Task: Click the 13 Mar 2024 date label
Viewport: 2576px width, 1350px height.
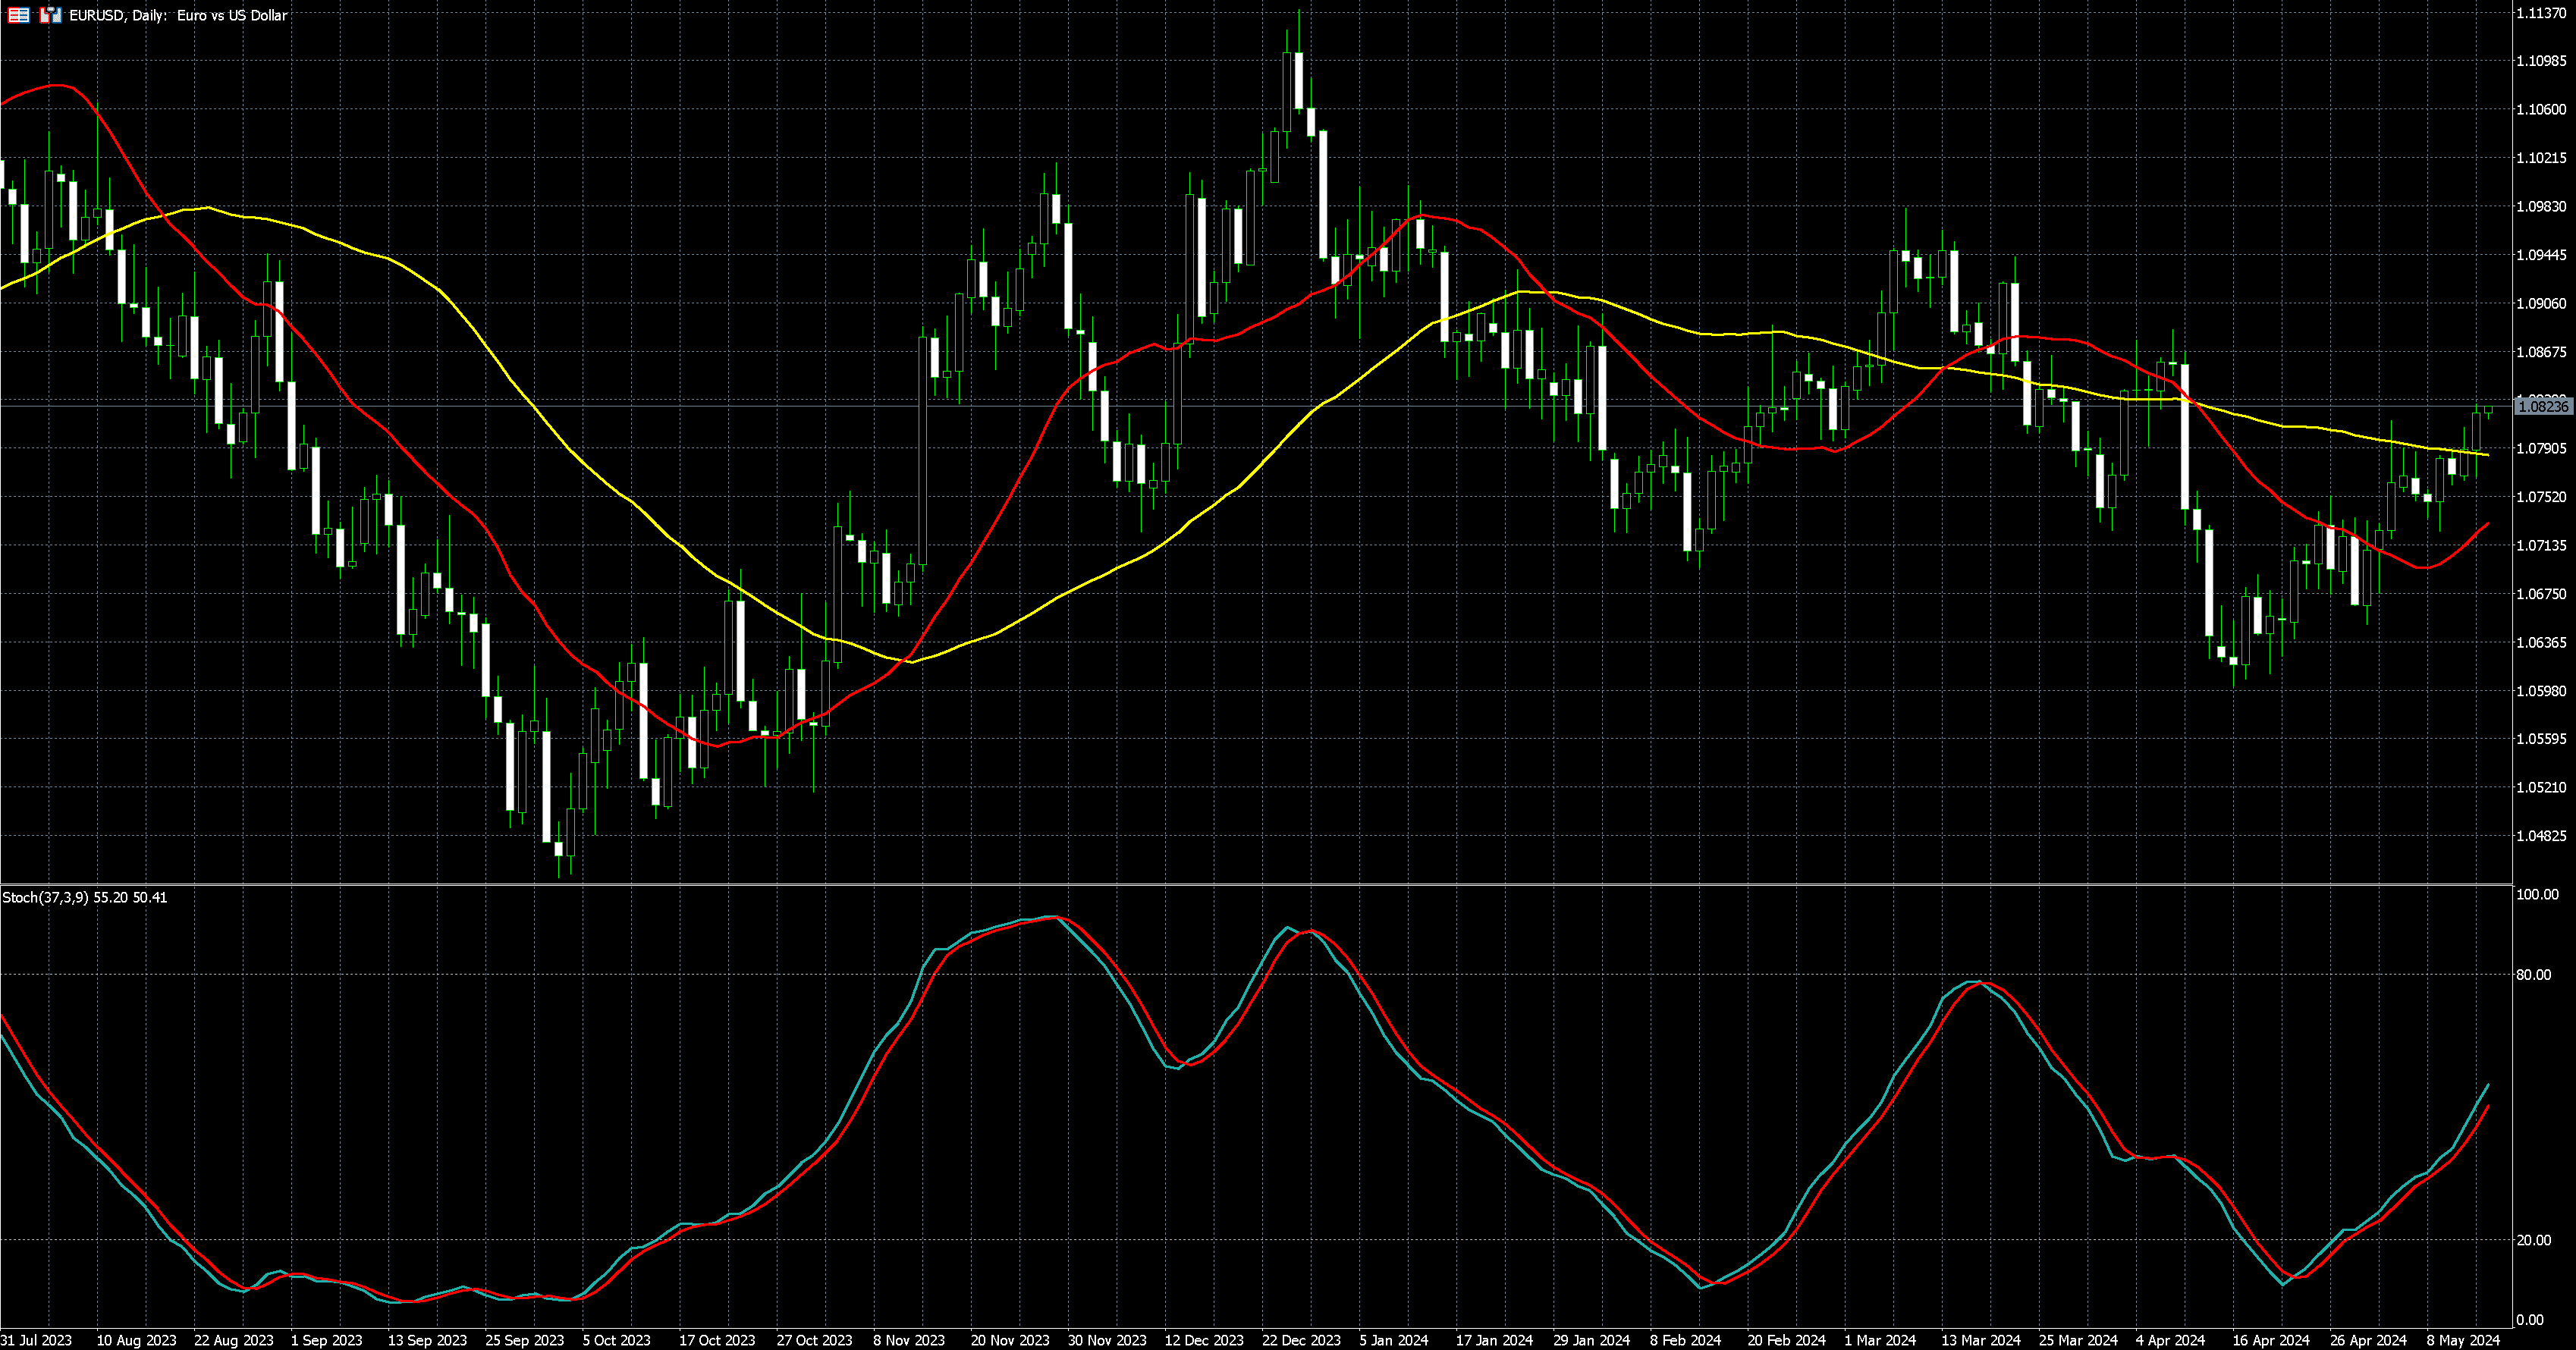Action: click(x=1981, y=1340)
